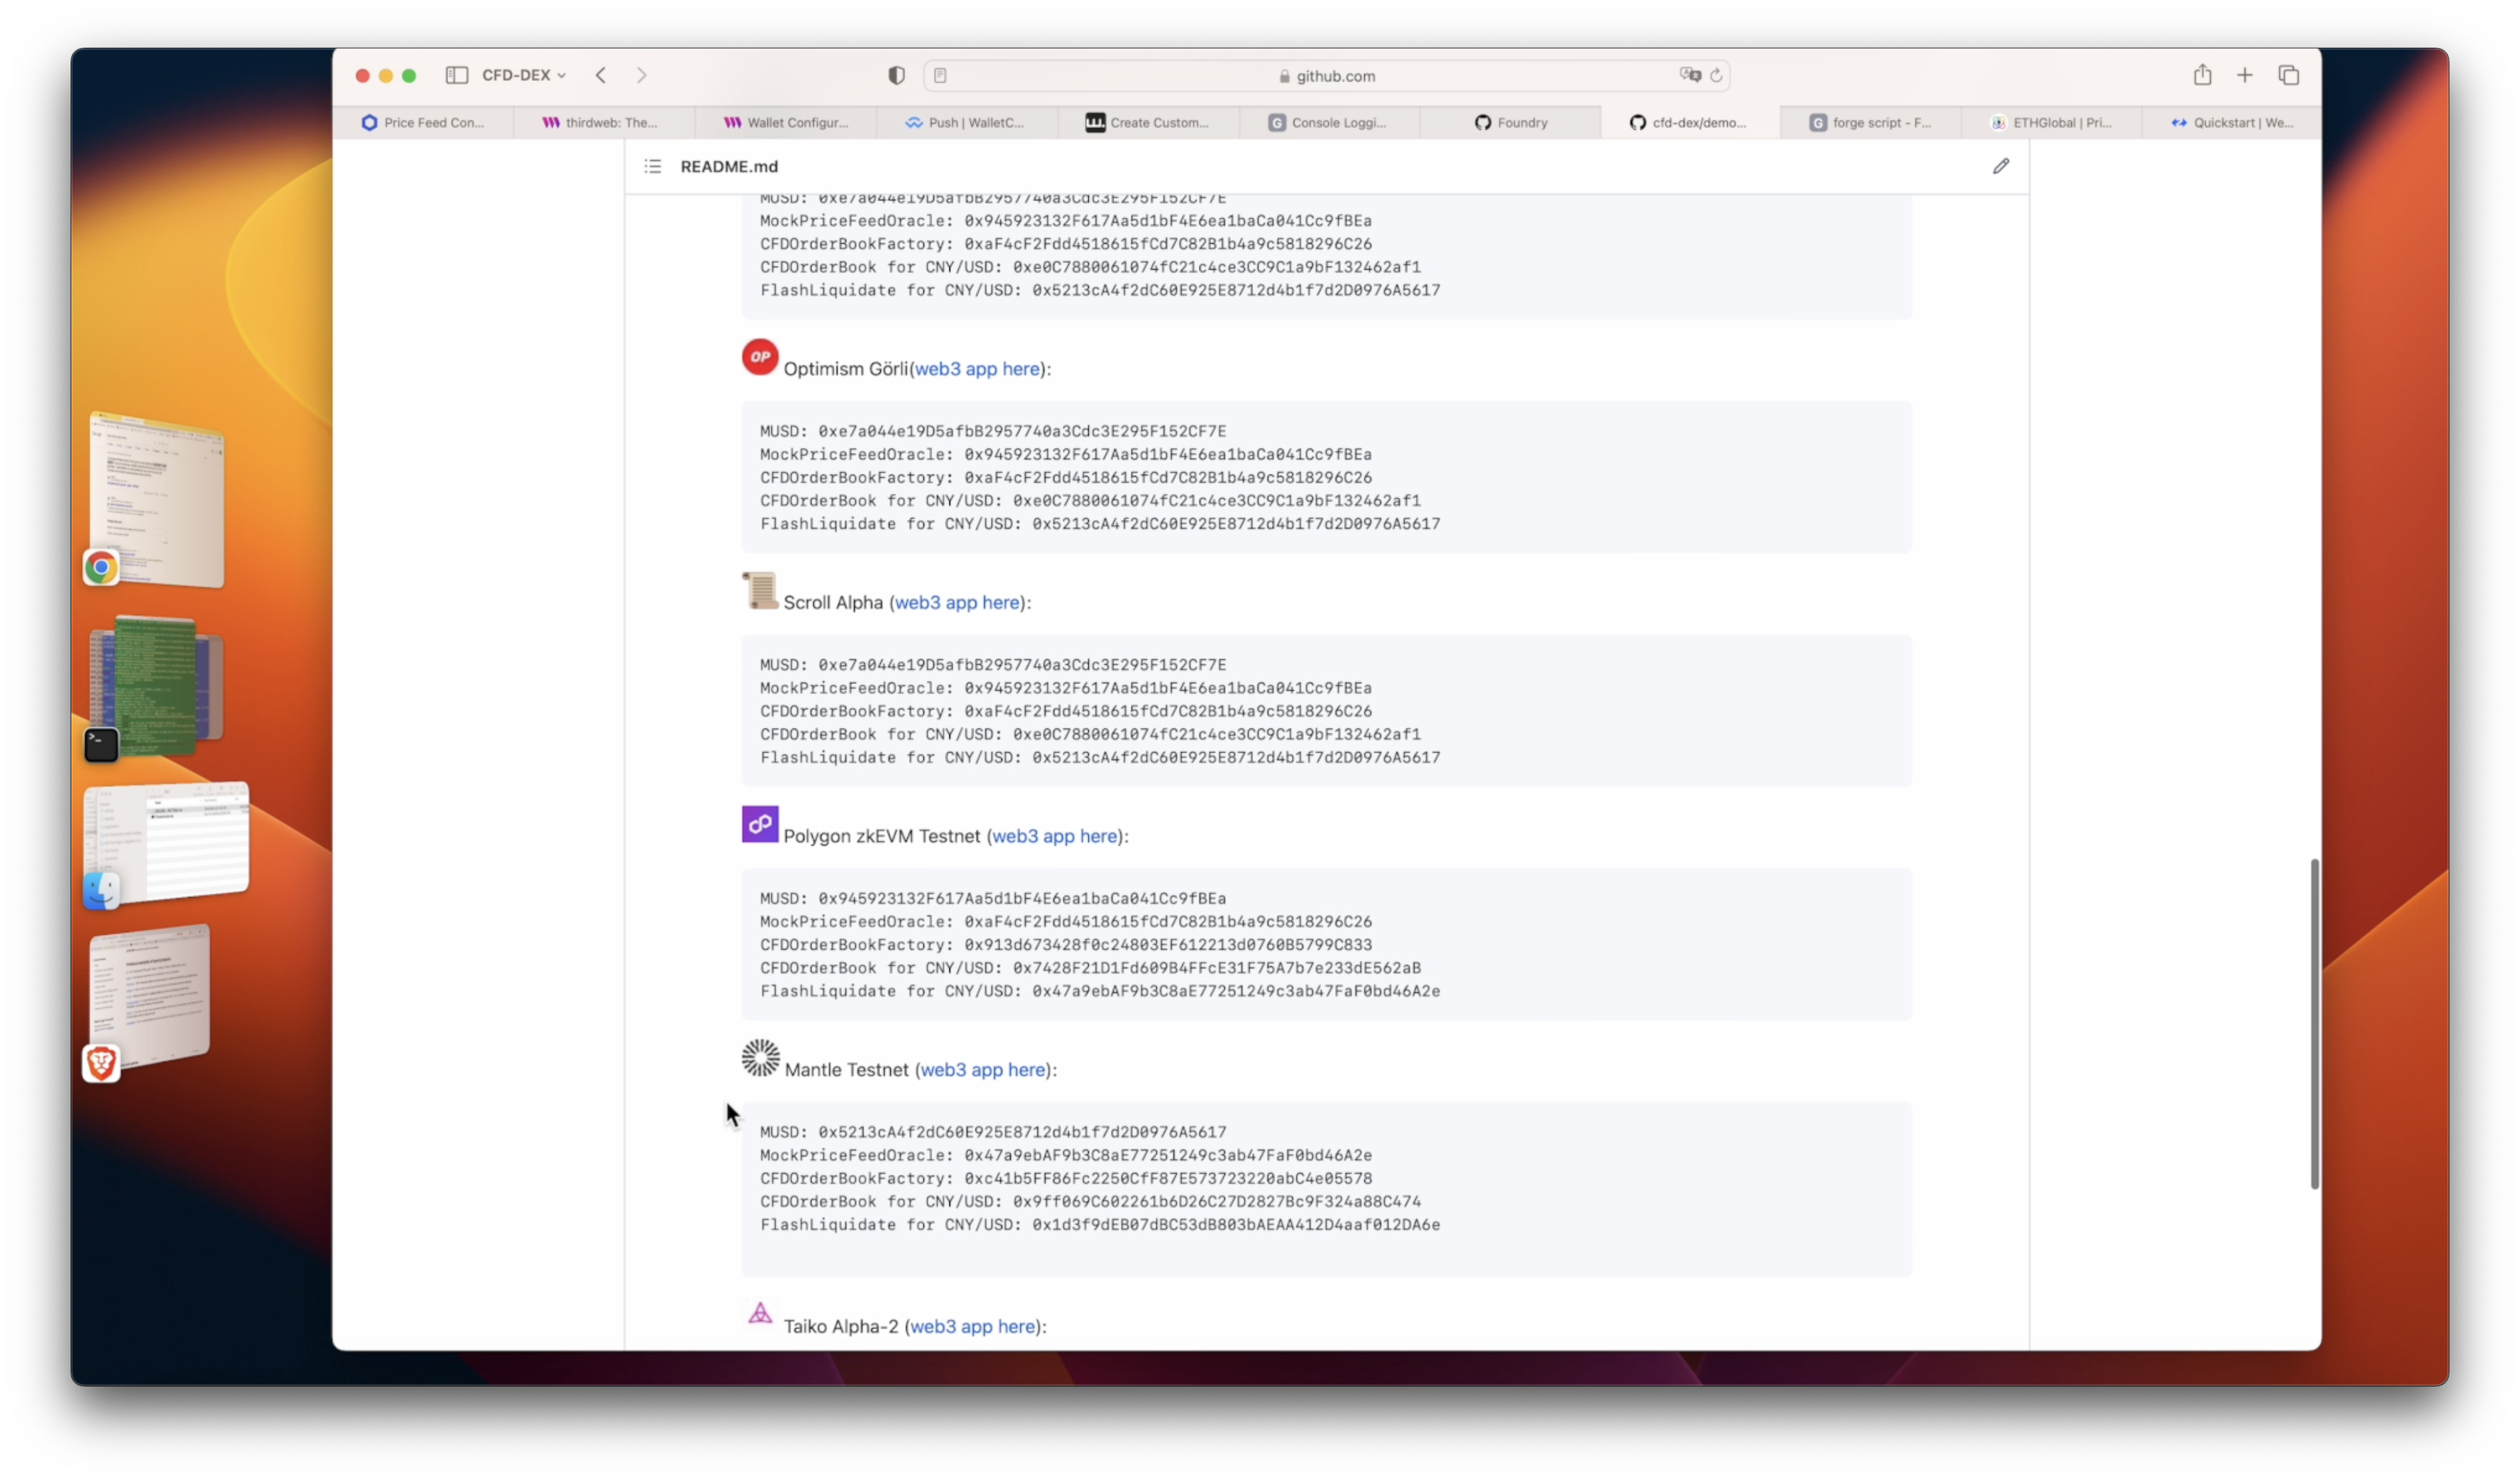Click the Mantle MUSD address 0x5213cA4f...
2520x1480 pixels.
pyautogui.click(x=1022, y=1132)
